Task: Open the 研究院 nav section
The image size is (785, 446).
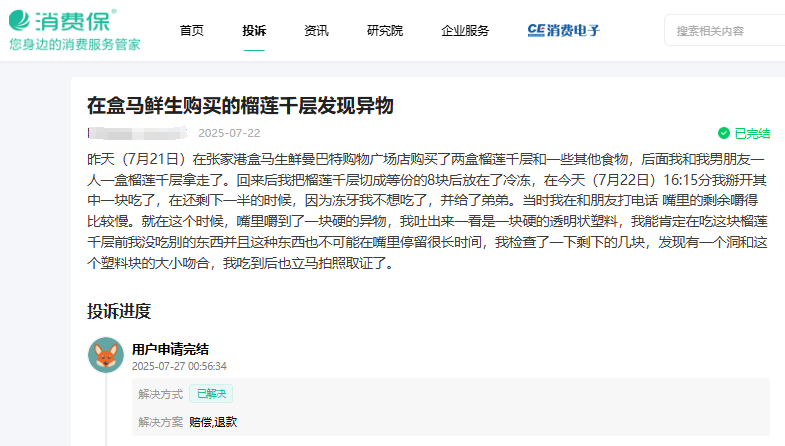Action: pyautogui.click(x=385, y=31)
